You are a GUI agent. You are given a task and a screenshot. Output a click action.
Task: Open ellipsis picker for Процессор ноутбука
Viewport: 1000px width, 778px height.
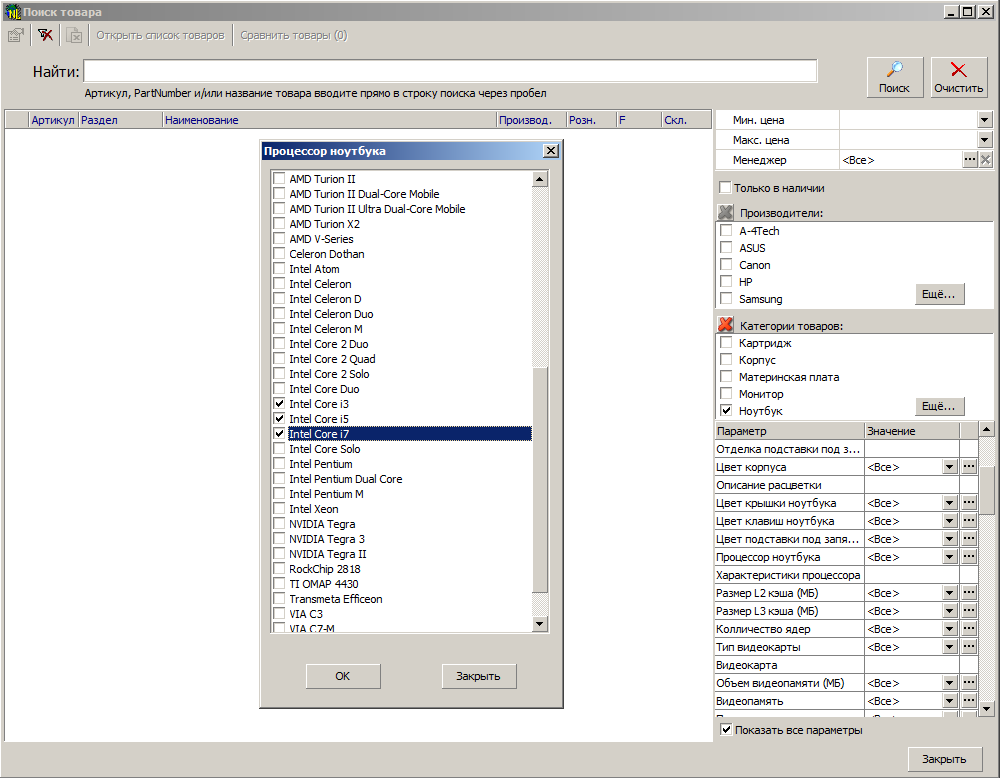(969, 557)
